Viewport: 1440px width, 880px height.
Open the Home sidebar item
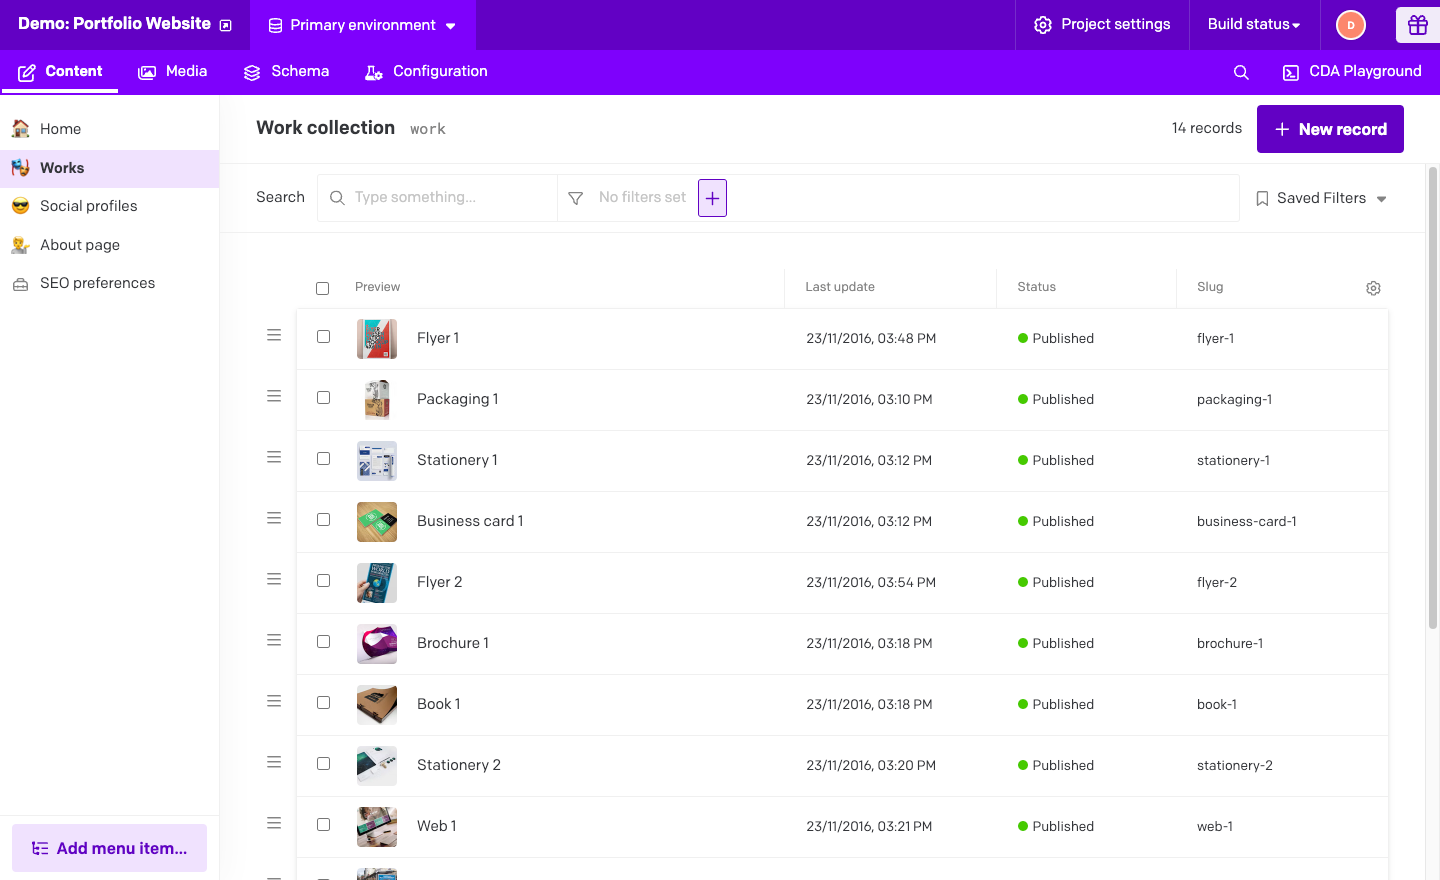(x=109, y=129)
